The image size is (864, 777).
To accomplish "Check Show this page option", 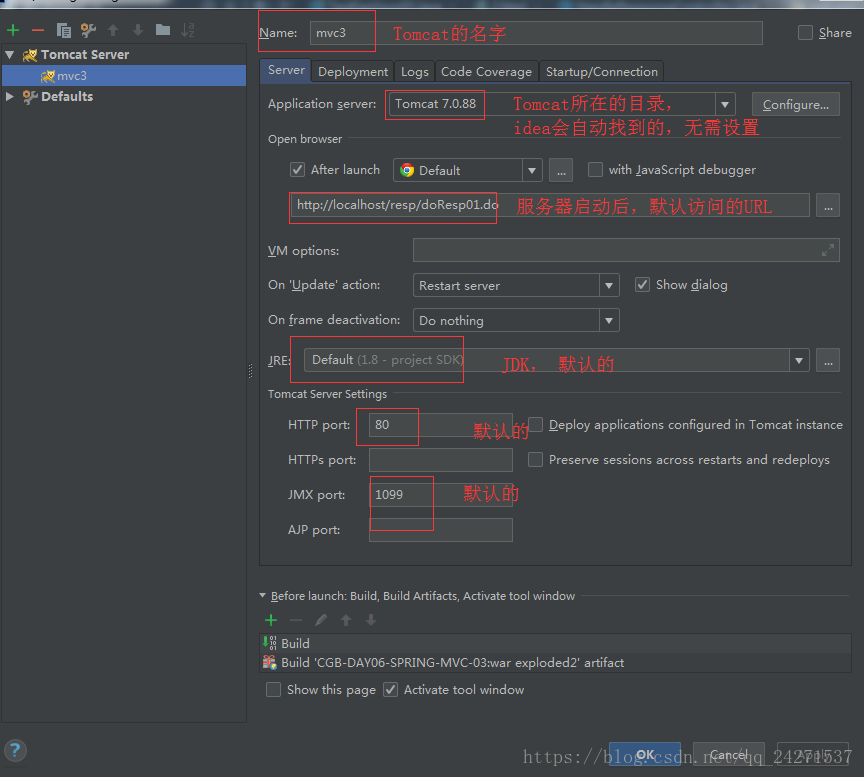I will click(273, 690).
